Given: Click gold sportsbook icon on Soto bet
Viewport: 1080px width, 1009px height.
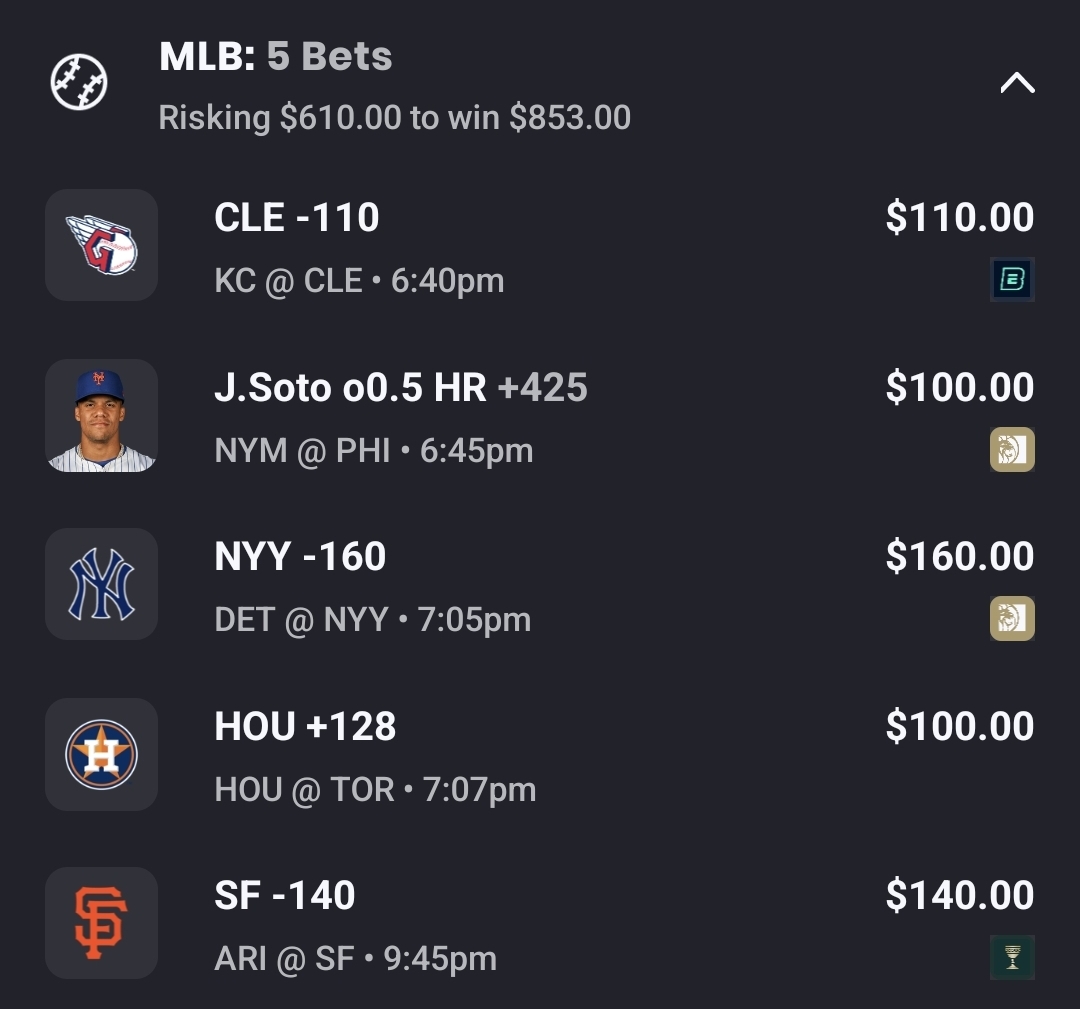Looking at the screenshot, I should [1011, 449].
